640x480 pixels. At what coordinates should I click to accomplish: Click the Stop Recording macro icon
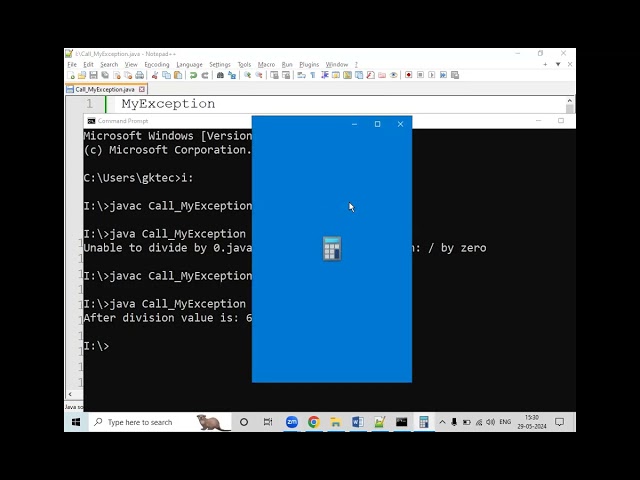(x=420, y=75)
